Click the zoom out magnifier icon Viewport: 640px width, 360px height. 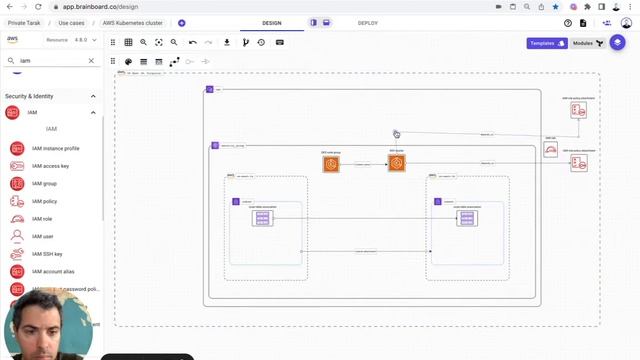pyautogui.click(x=174, y=42)
